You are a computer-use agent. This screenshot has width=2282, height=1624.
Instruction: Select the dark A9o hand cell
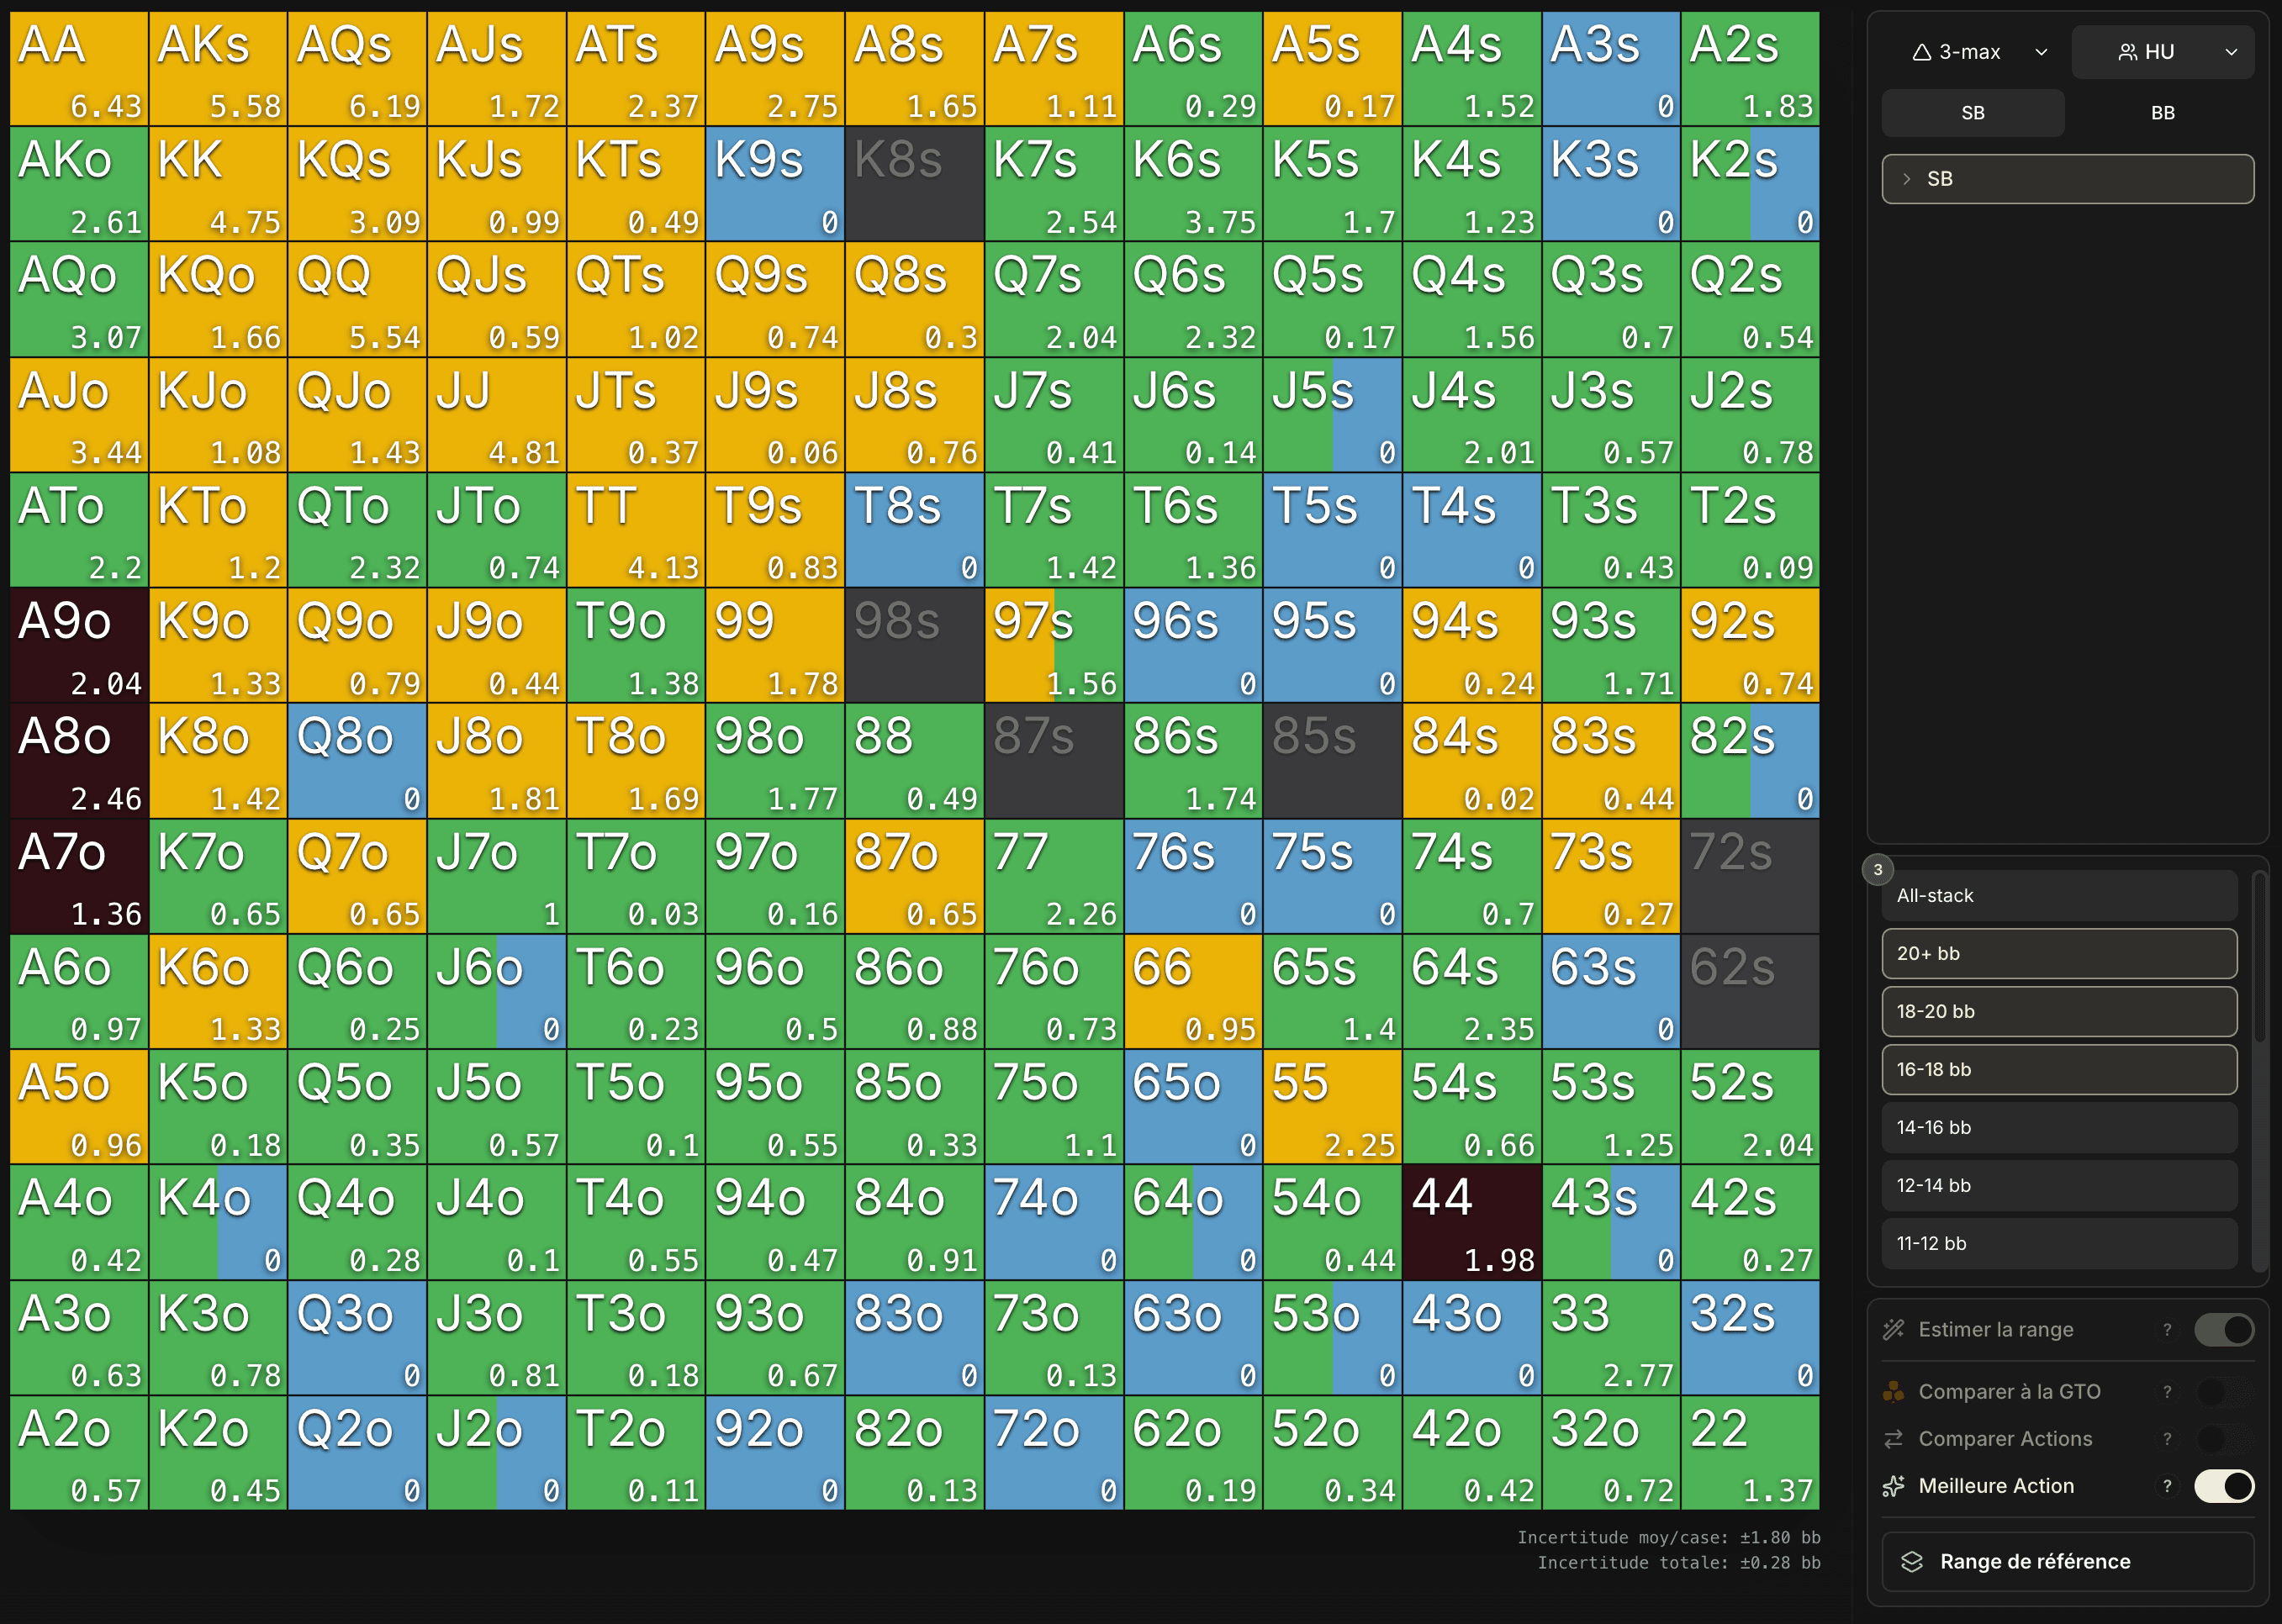coord(79,645)
